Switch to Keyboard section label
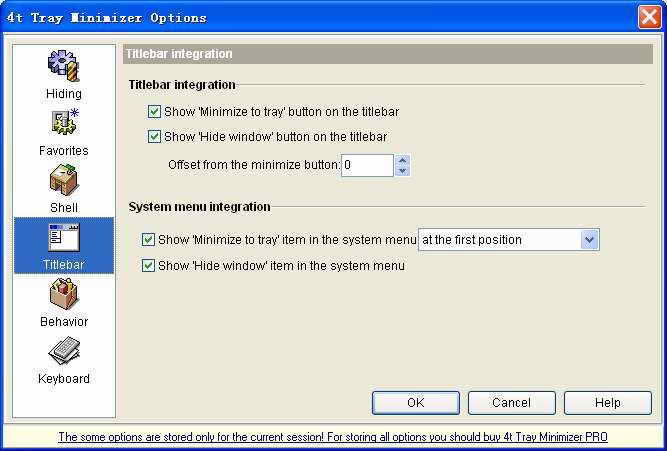The width and height of the screenshot is (667, 451). [64, 379]
